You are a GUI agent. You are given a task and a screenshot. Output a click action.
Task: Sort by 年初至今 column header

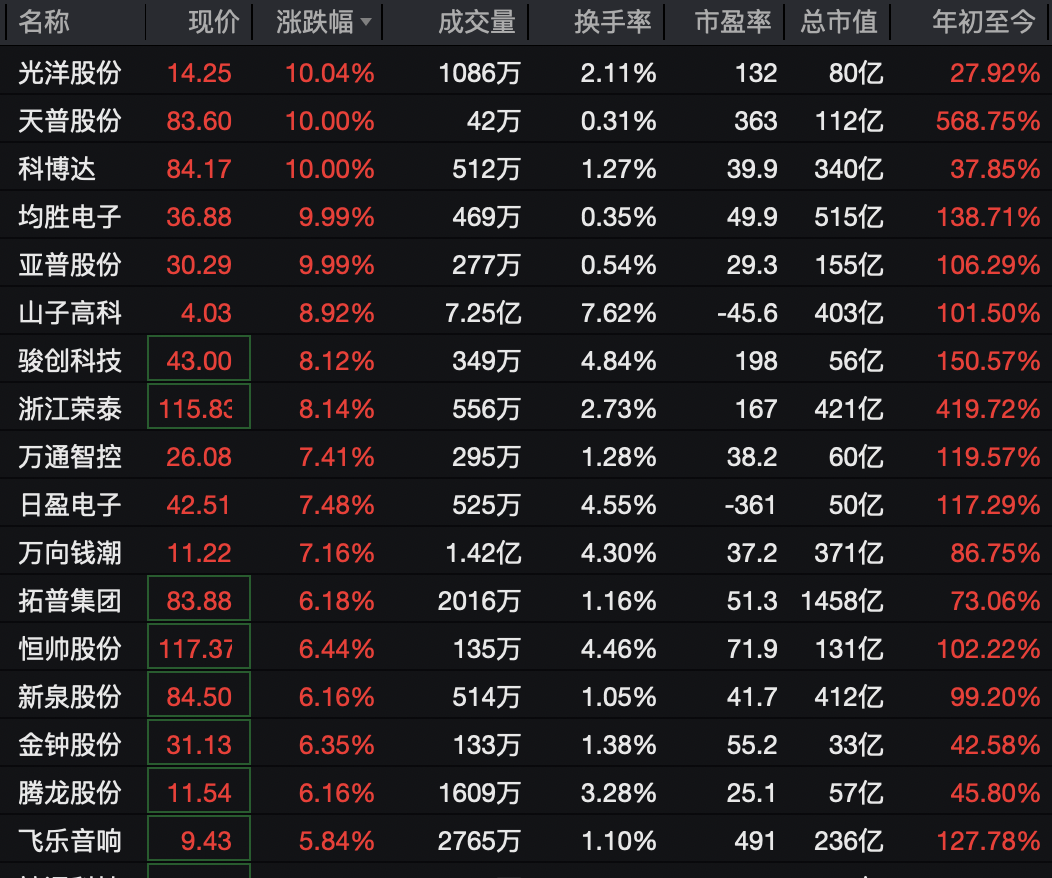click(983, 22)
